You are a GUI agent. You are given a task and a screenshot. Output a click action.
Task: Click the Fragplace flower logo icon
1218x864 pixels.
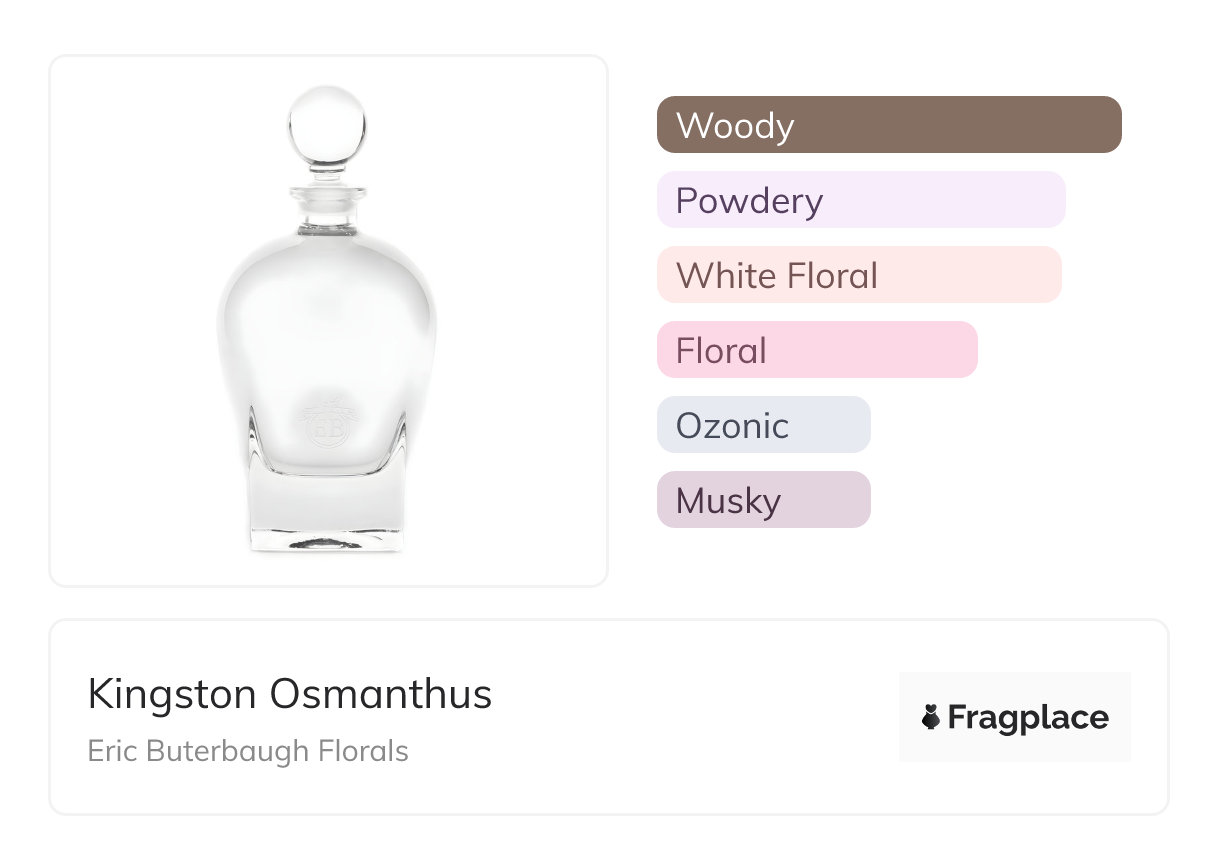931,718
